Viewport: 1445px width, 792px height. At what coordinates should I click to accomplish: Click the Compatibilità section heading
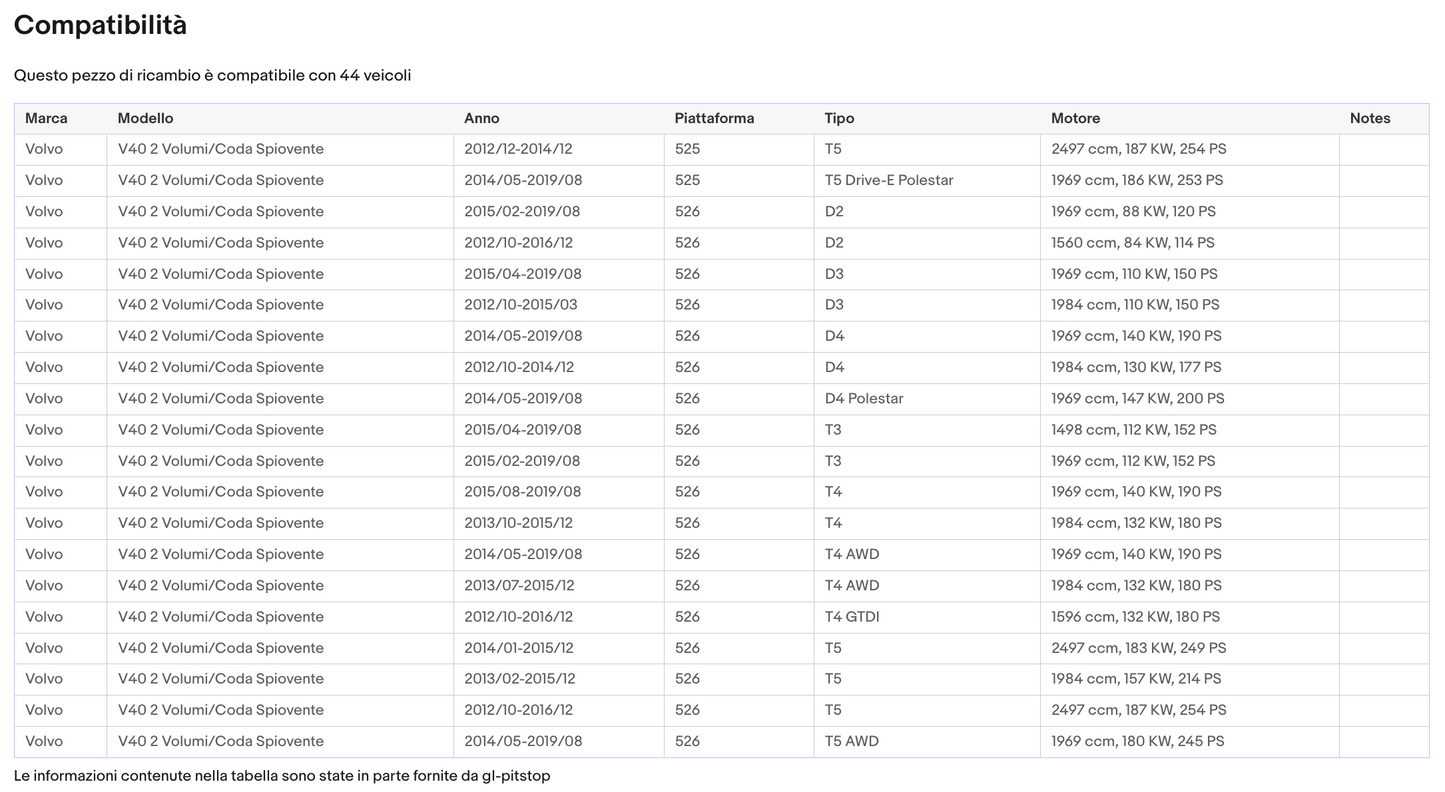[x=100, y=26]
